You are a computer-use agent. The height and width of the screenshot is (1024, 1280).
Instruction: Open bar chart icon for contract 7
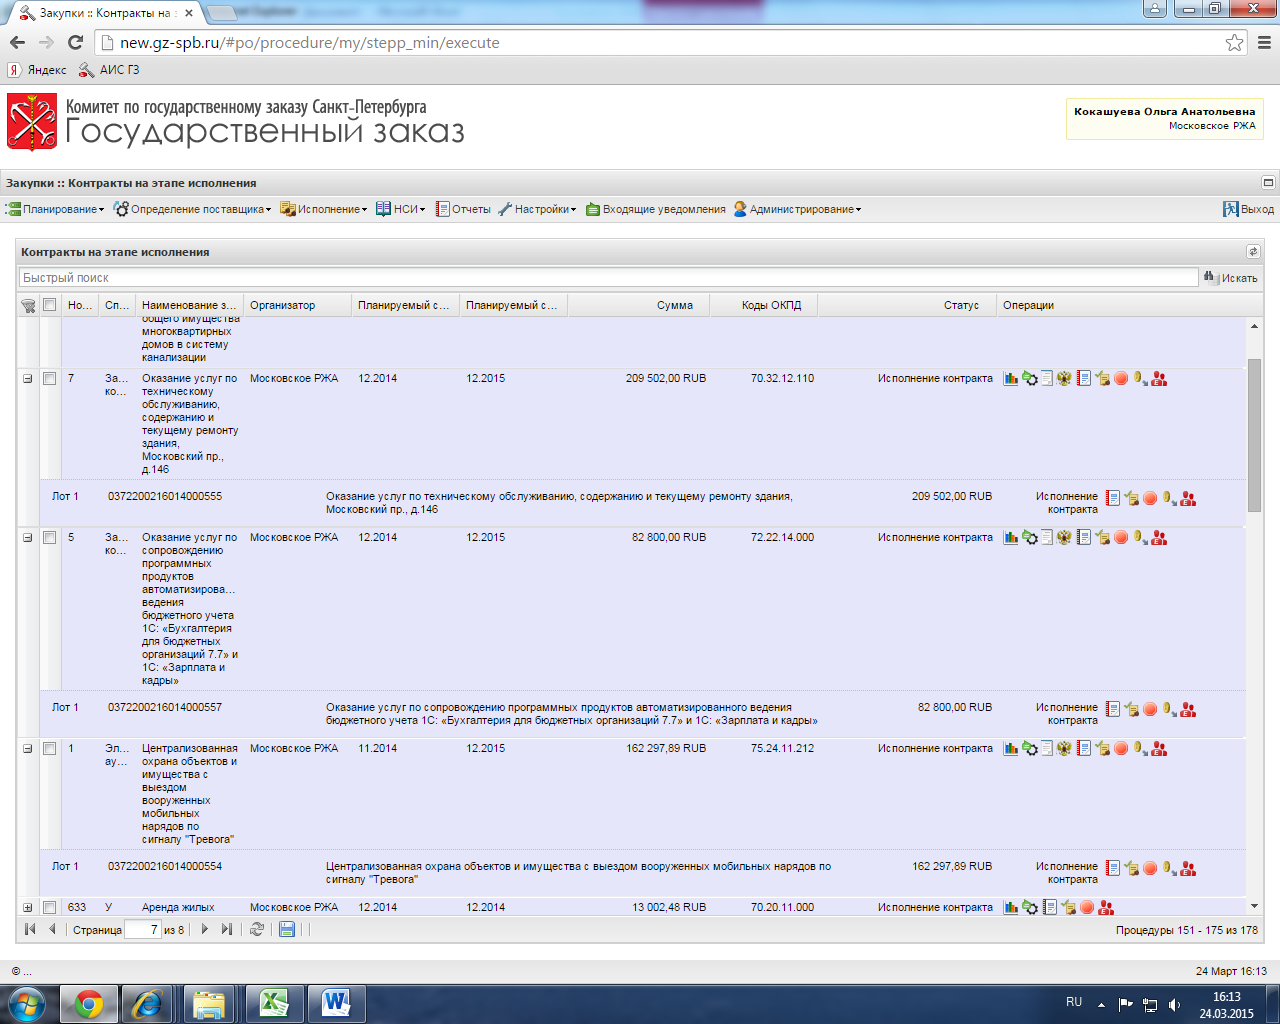tap(1011, 378)
